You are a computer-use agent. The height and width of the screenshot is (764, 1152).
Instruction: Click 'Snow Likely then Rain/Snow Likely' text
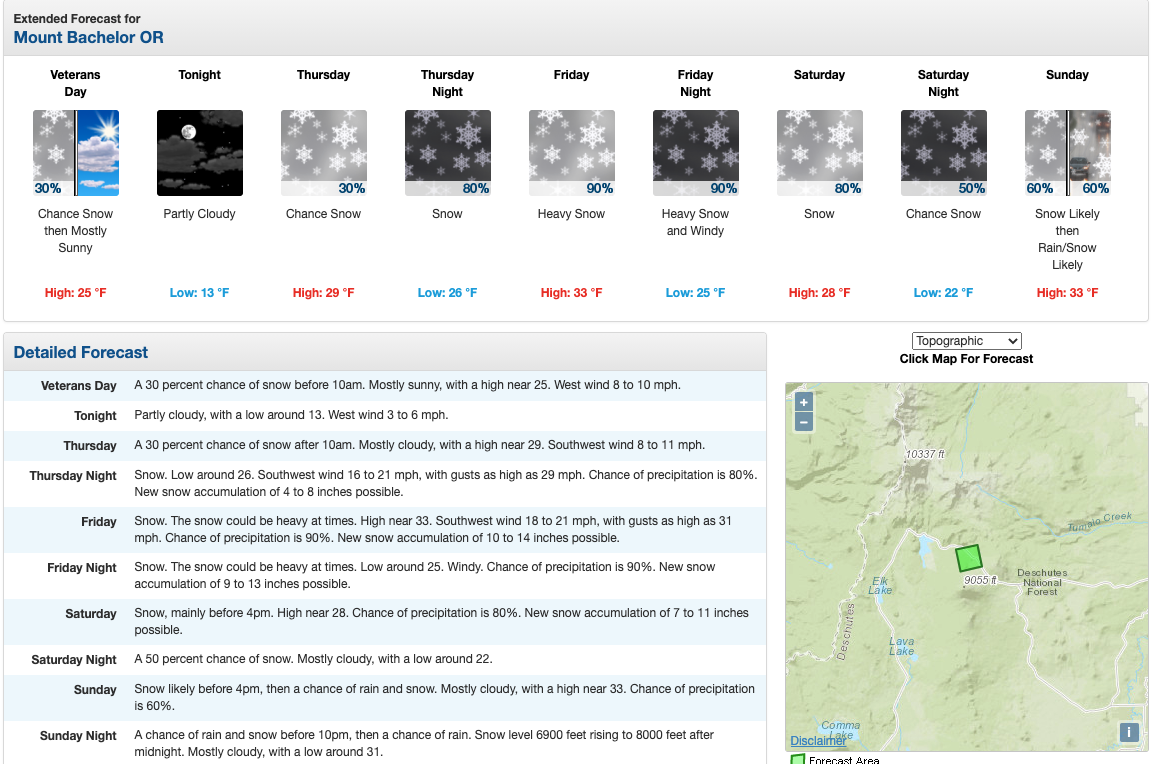point(1068,239)
